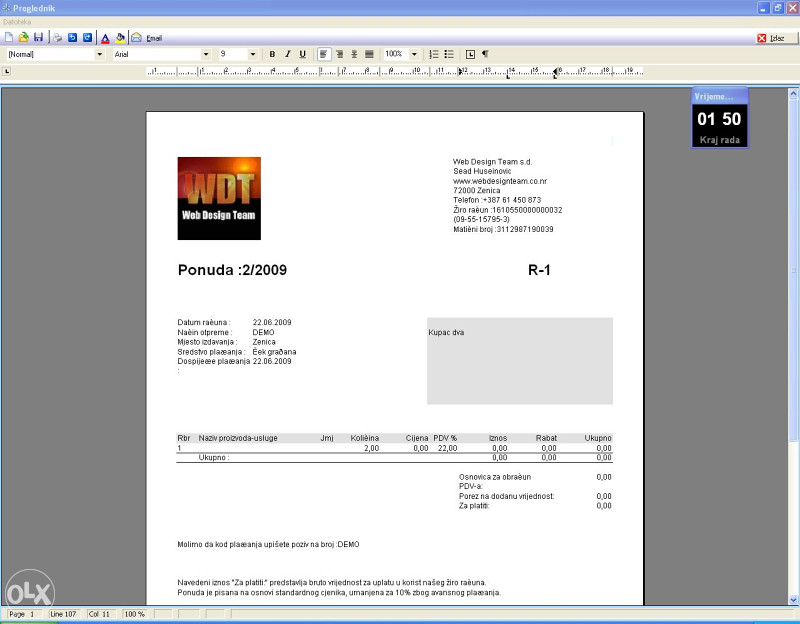
Task: Click the Email text button
Action: [x=154, y=38]
